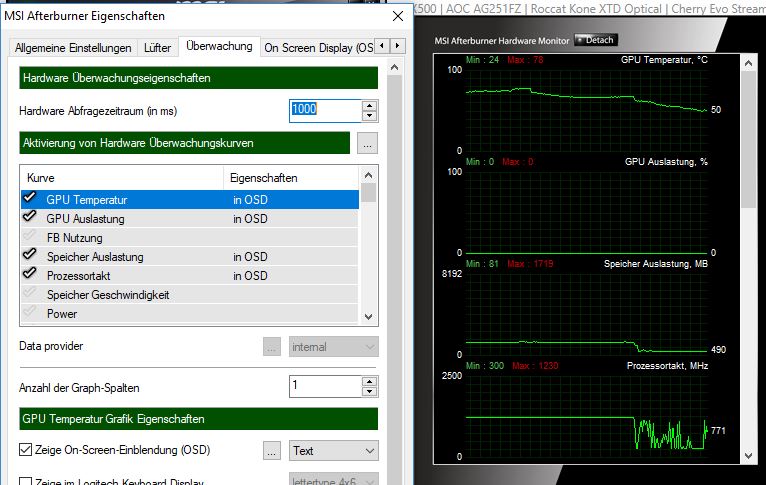Click the Hardware Monitor's vertical scrollbar thumb
This screenshot has width=766, height=485.
748,140
